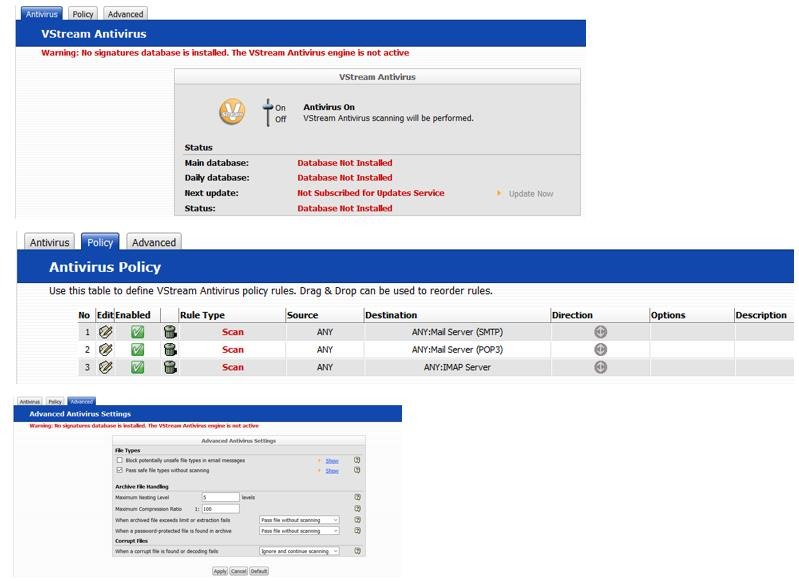Select Antivirus tab above Antivirus Policy header
The image size is (799, 581).
pos(49,243)
